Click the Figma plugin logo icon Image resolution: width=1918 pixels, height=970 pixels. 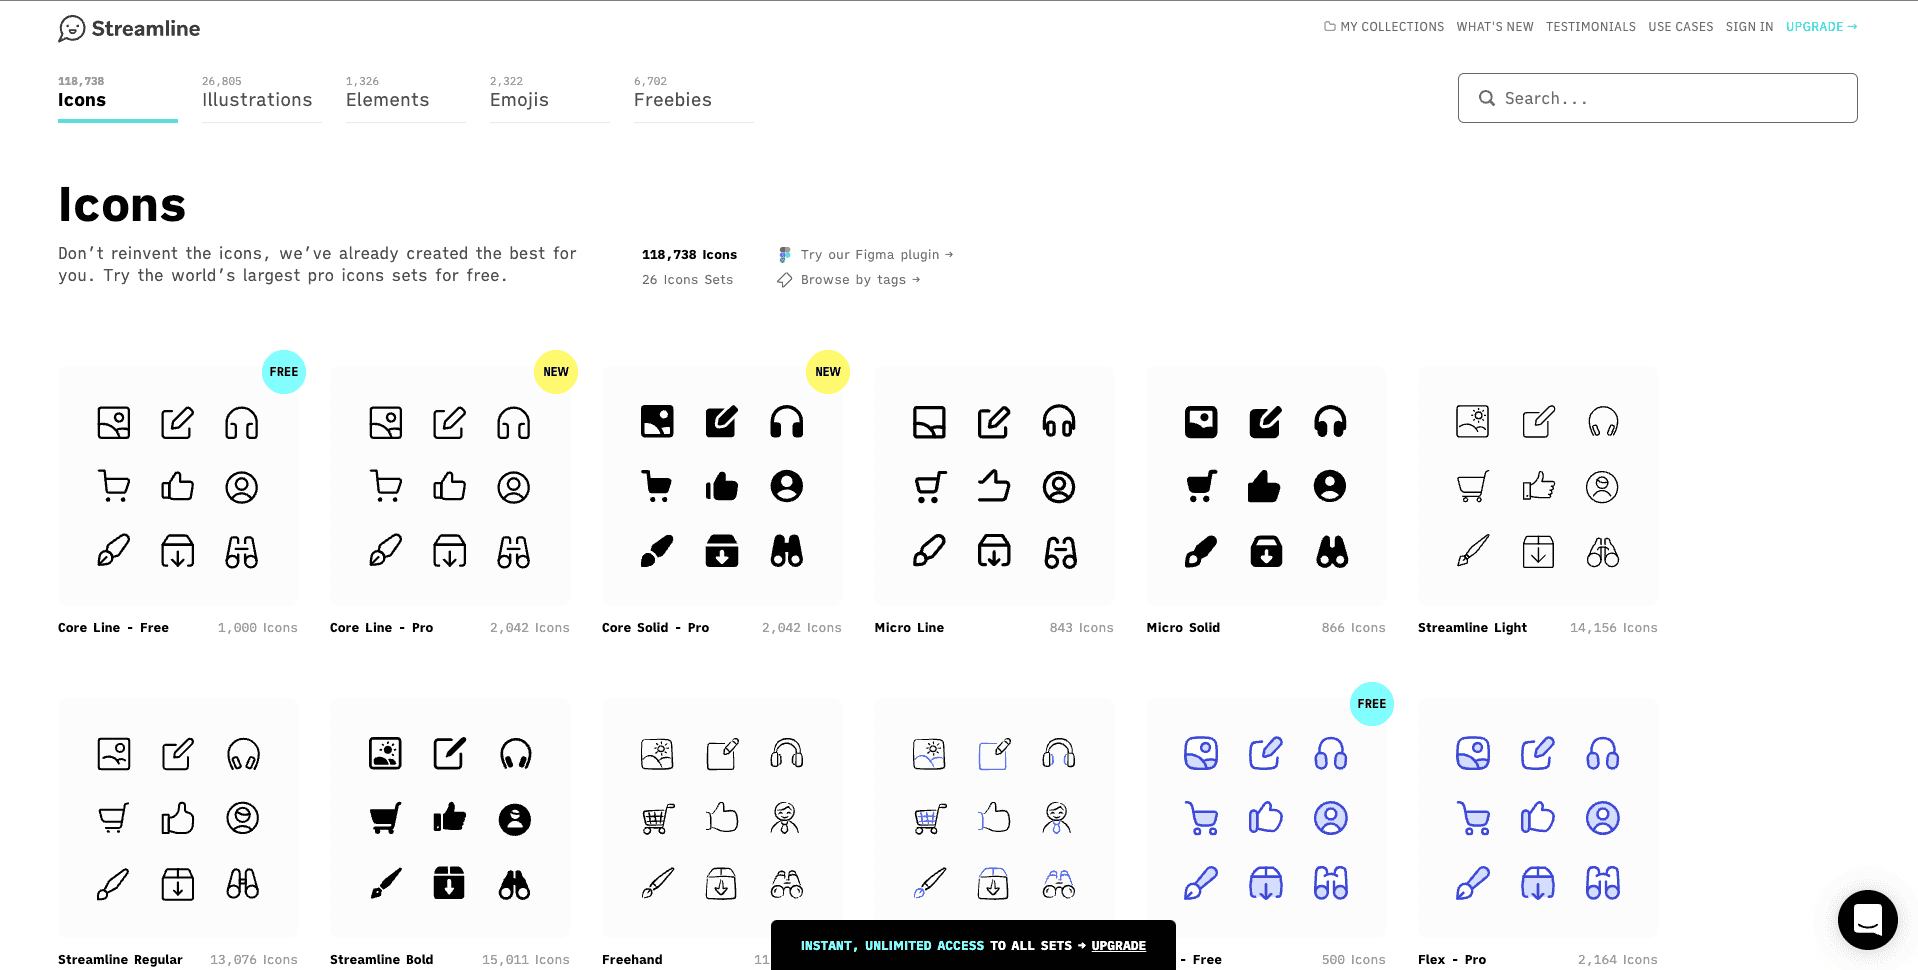coord(785,255)
